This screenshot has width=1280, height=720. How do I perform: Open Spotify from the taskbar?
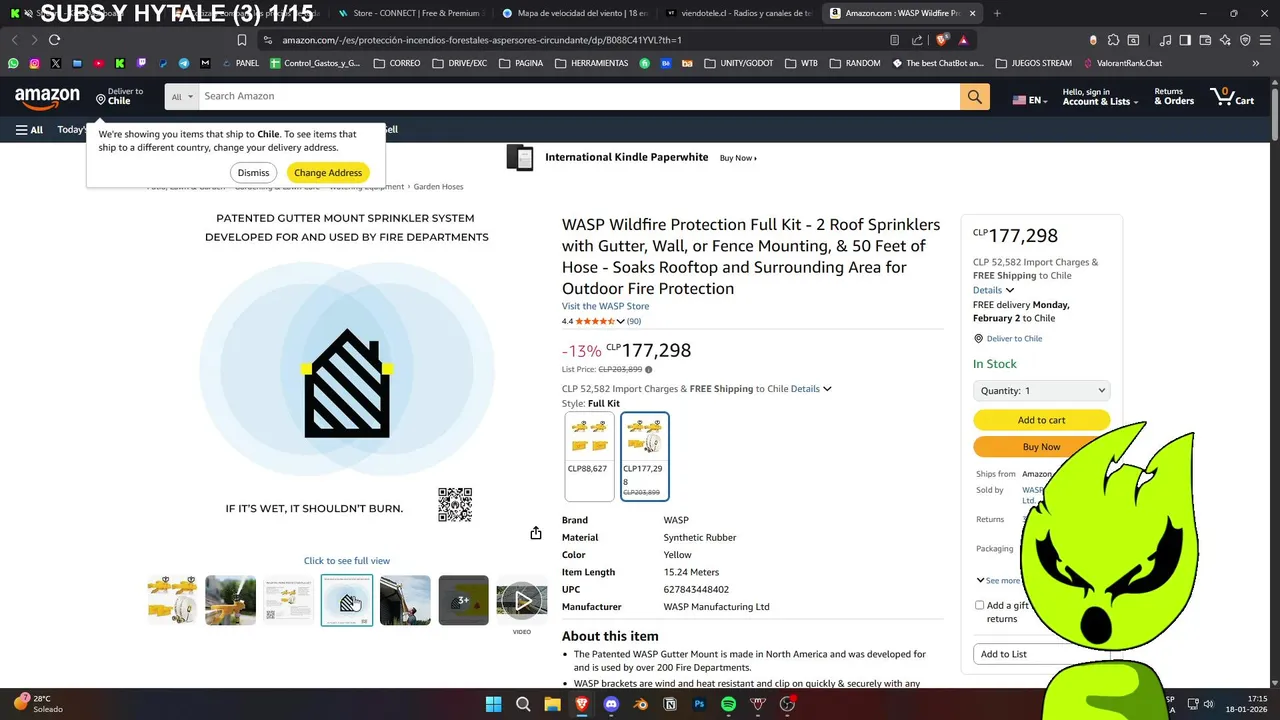click(x=728, y=704)
